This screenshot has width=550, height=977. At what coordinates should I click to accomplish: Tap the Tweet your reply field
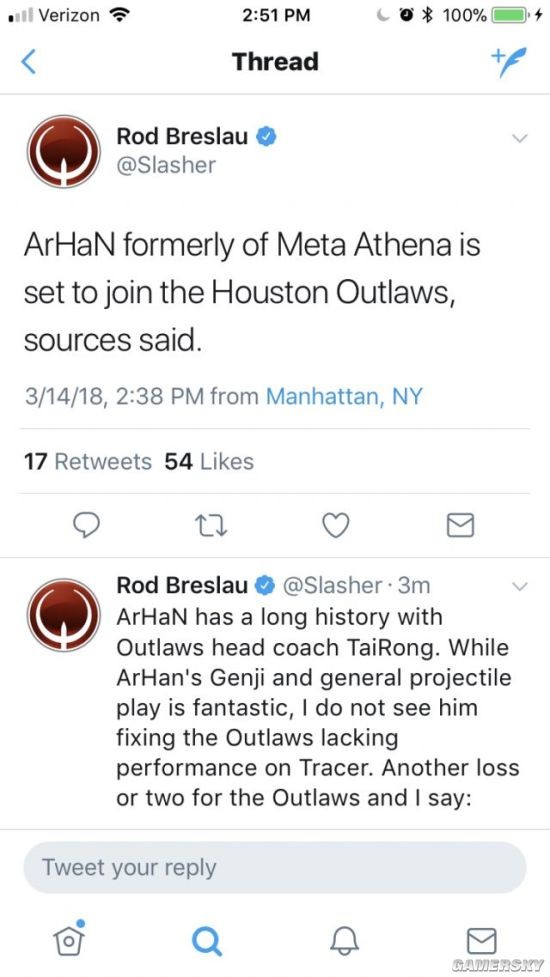275,867
